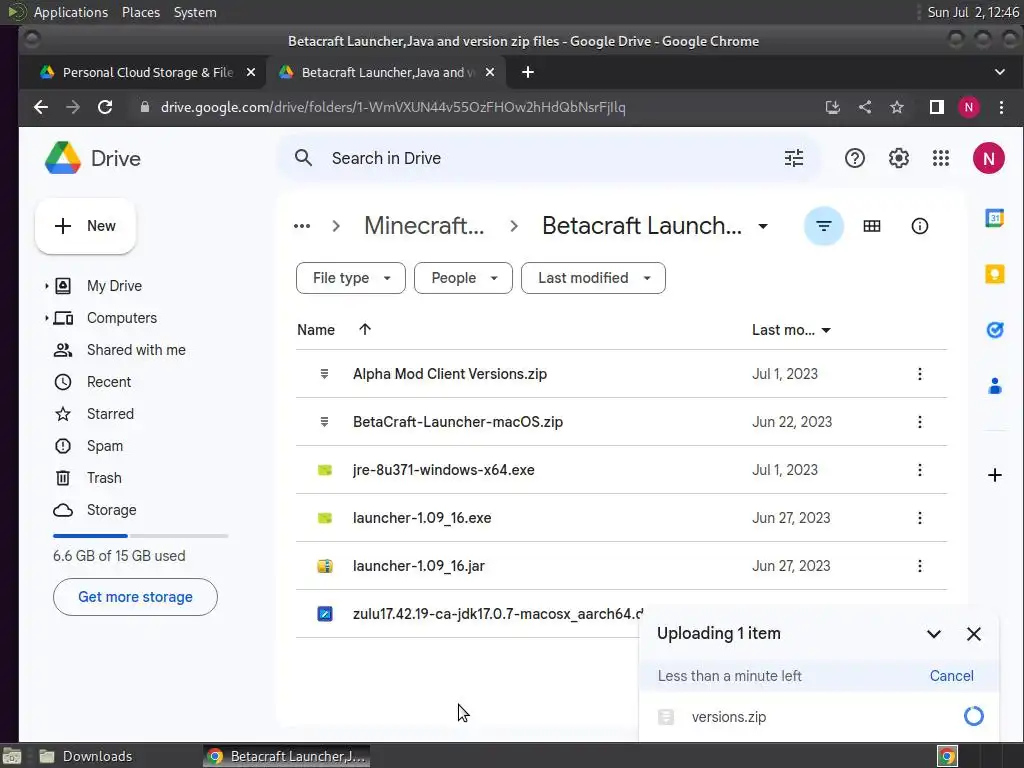Open Starred section
The height and width of the screenshot is (768, 1024).
click(x=110, y=414)
